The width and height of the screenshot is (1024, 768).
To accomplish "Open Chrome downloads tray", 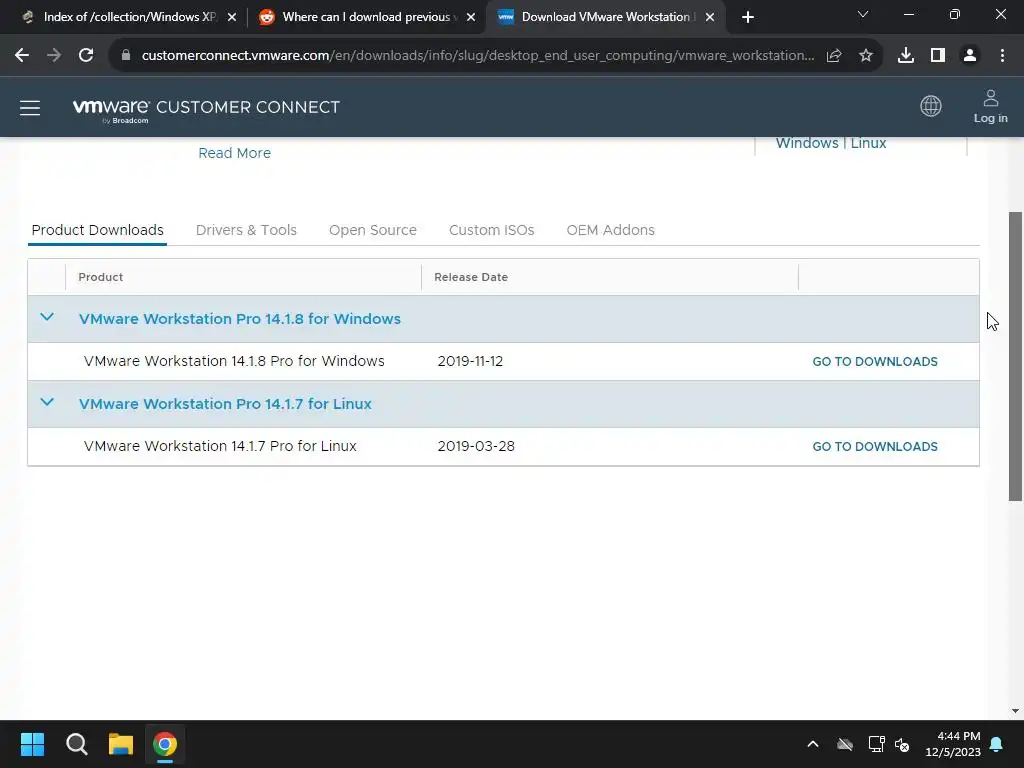I will pos(906,56).
